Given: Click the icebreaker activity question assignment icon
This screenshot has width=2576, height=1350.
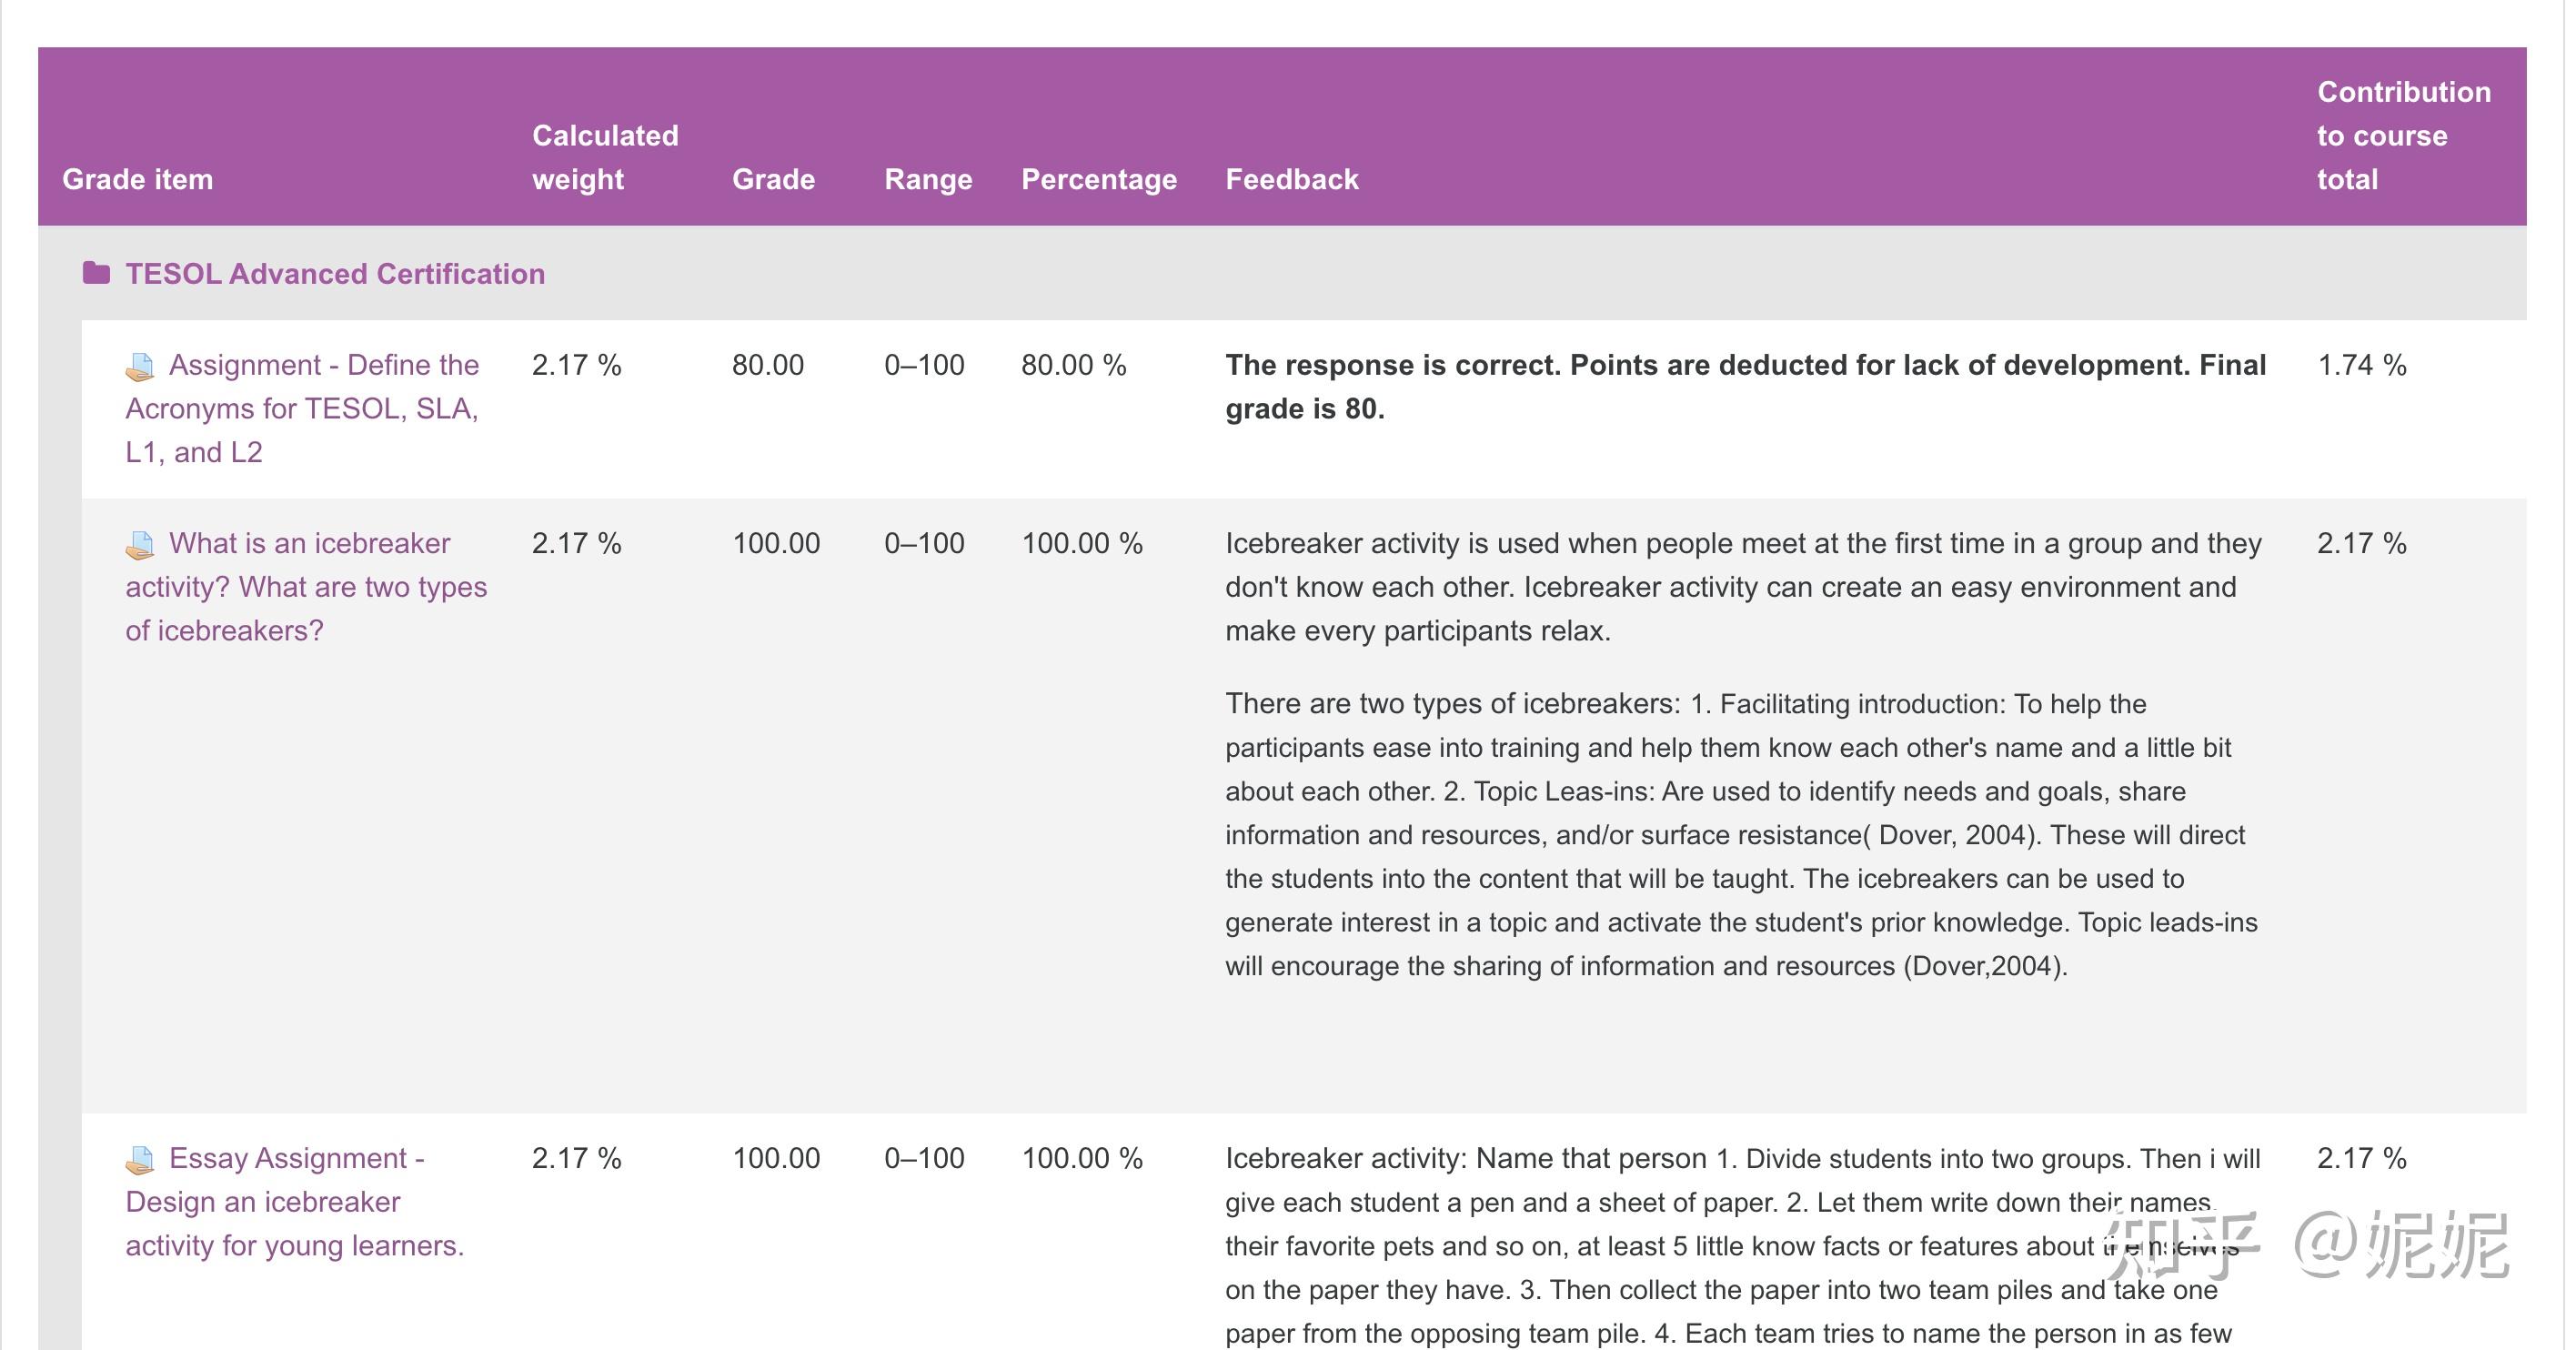Looking at the screenshot, I should click(140, 545).
